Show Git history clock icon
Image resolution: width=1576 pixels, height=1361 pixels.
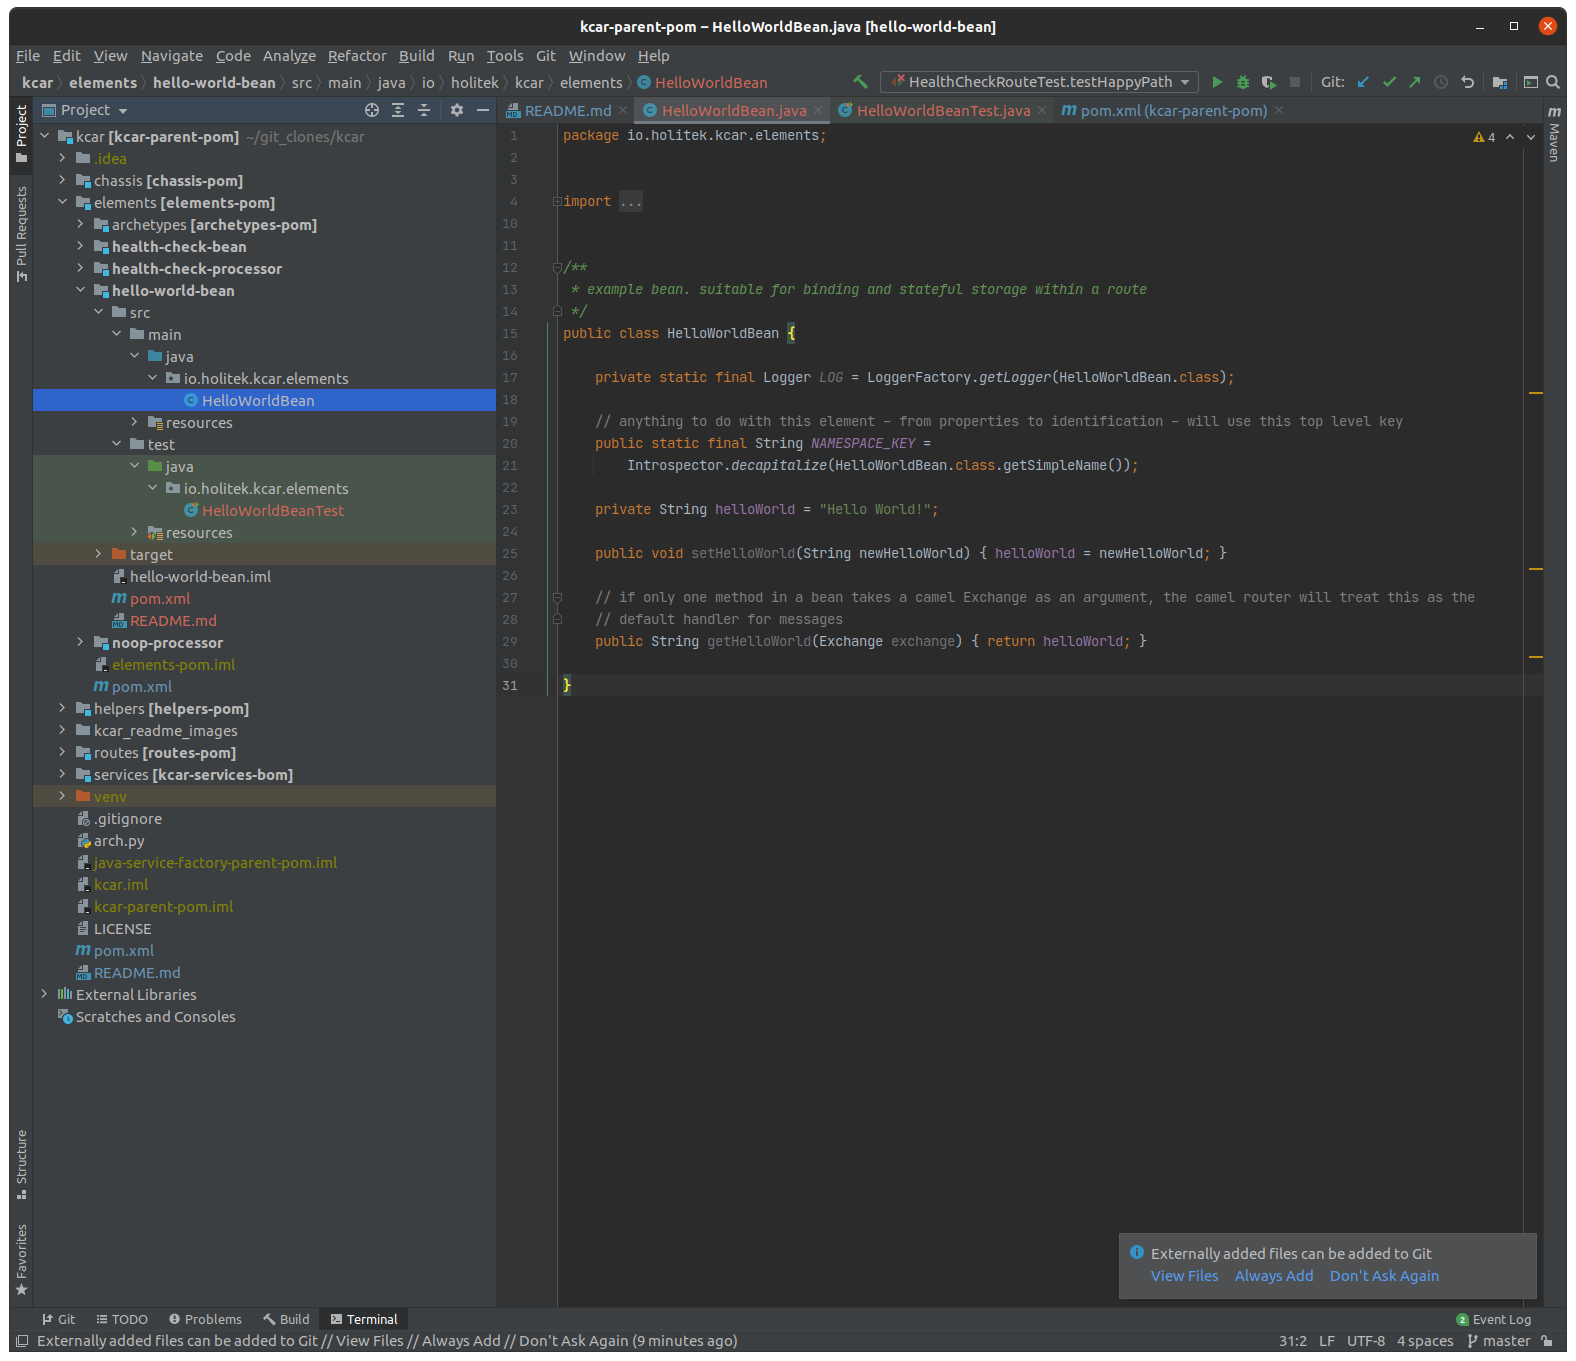coord(1441,82)
